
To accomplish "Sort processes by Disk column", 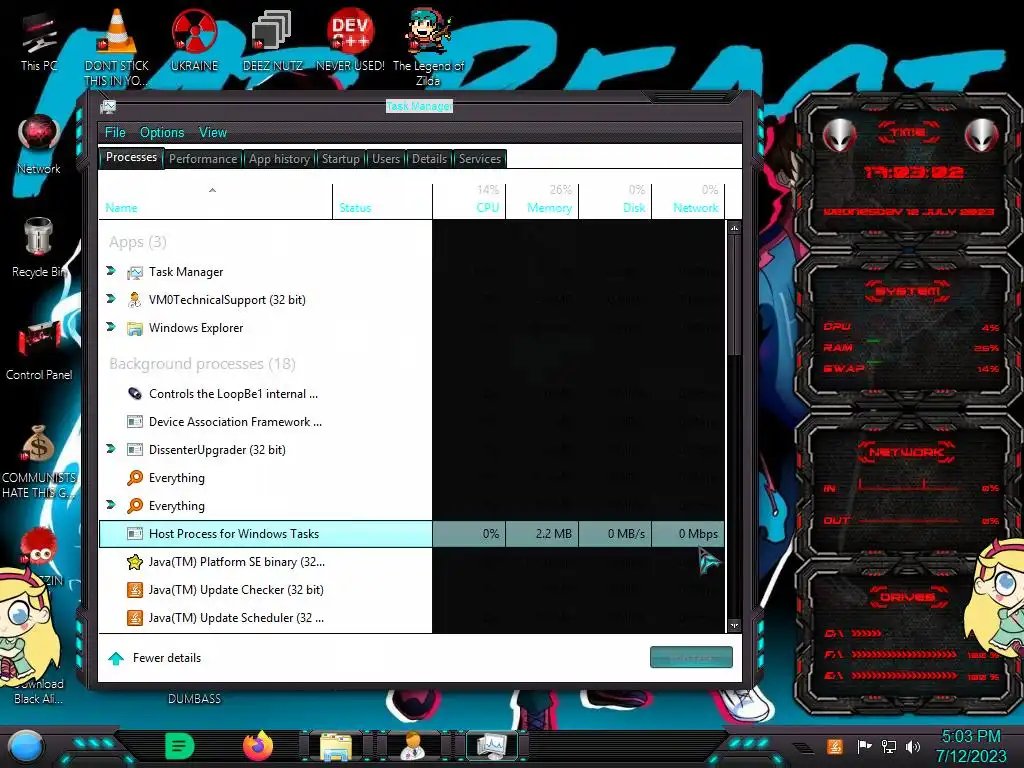I will (615, 200).
